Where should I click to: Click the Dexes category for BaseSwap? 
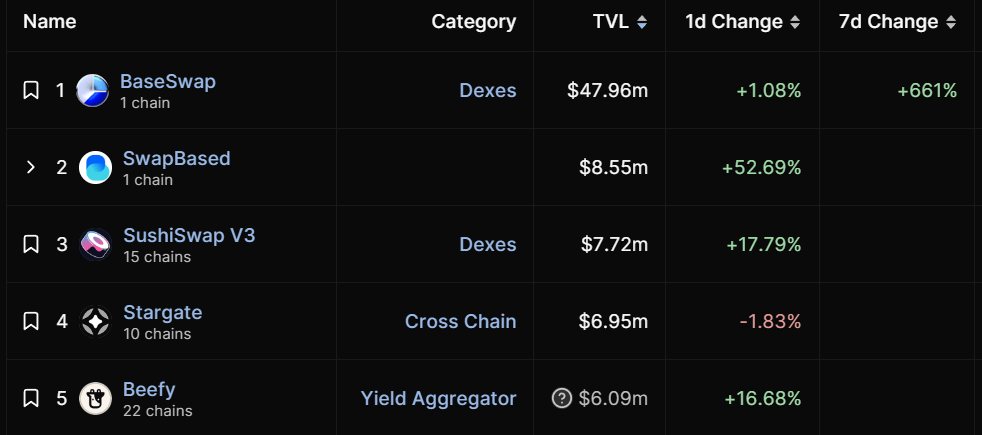click(x=487, y=90)
